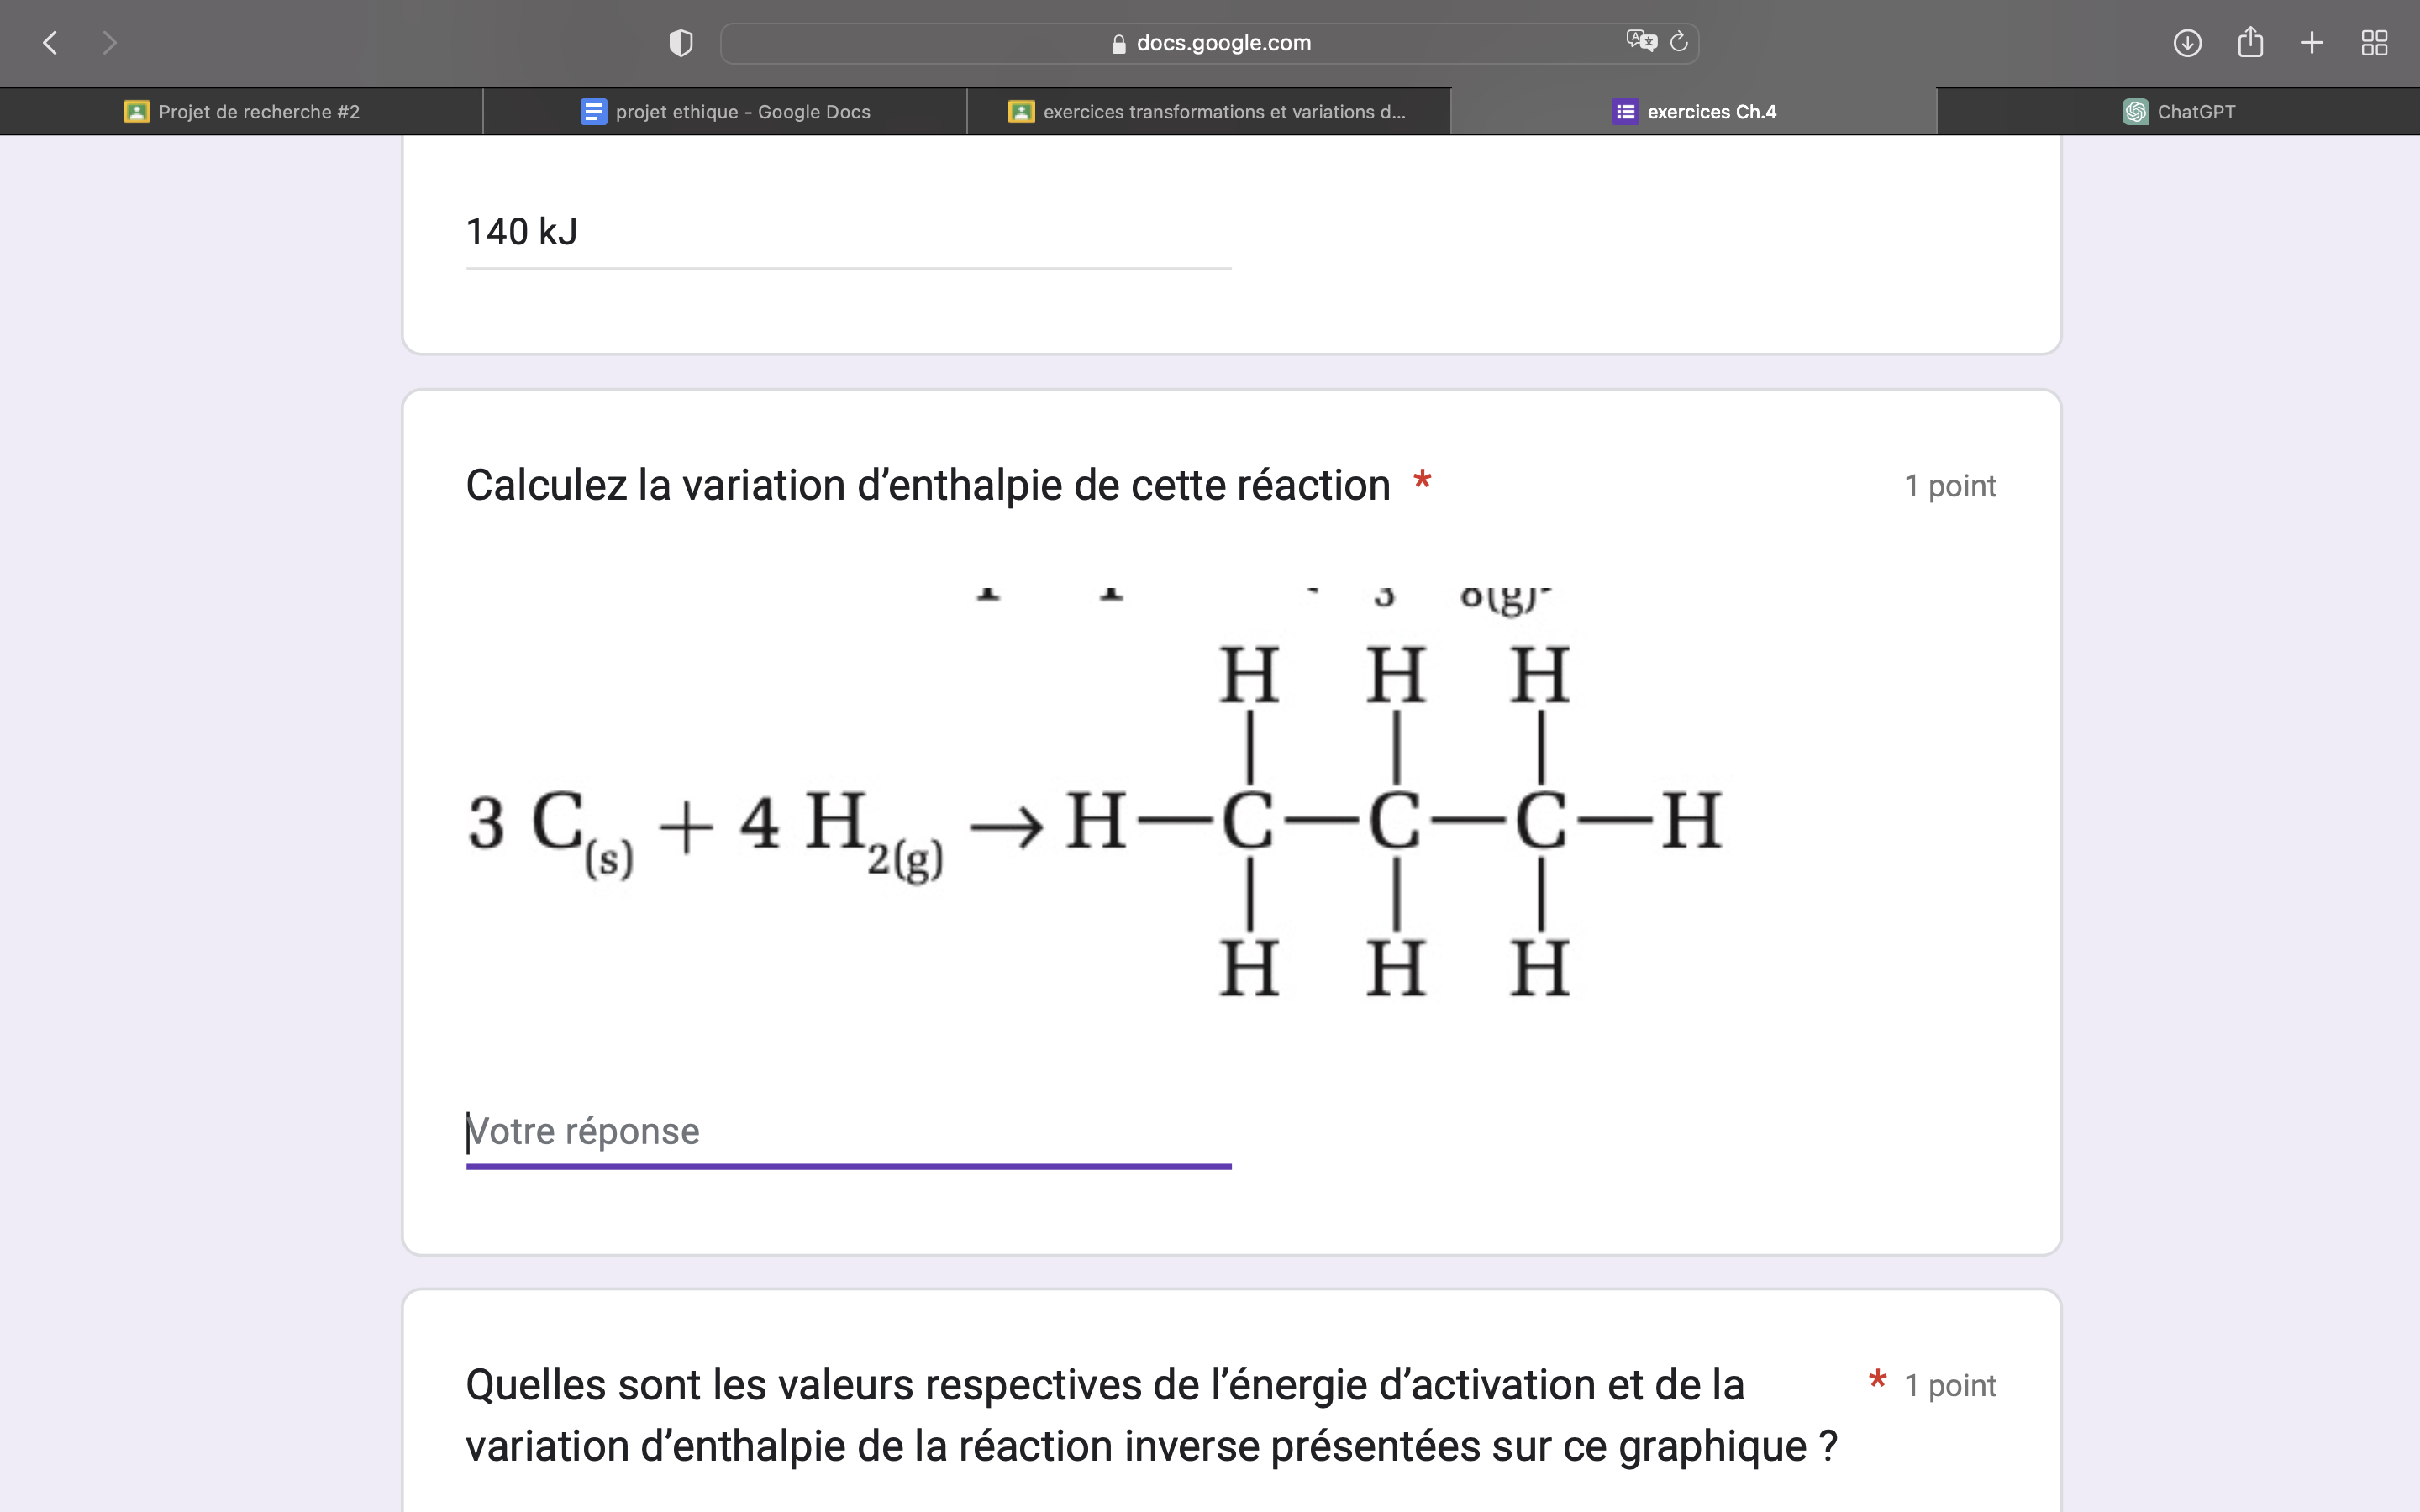Click the Votre réponse answer field
Viewport: 2420px width, 1512px height.
pos(848,1132)
